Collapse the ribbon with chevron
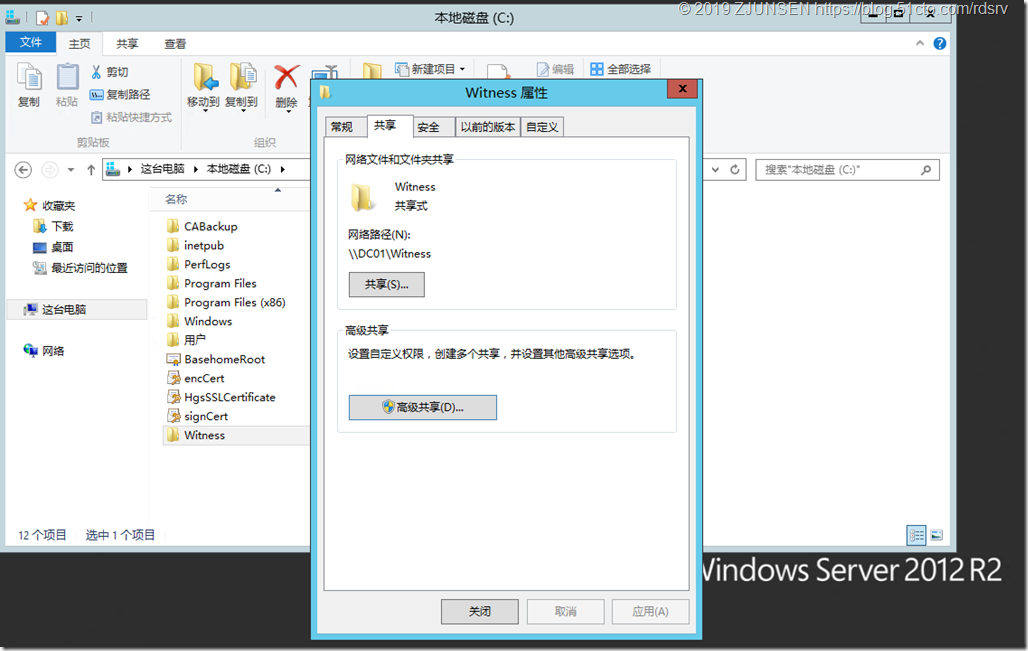Viewport: 1028px width, 651px height. click(x=920, y=43)
